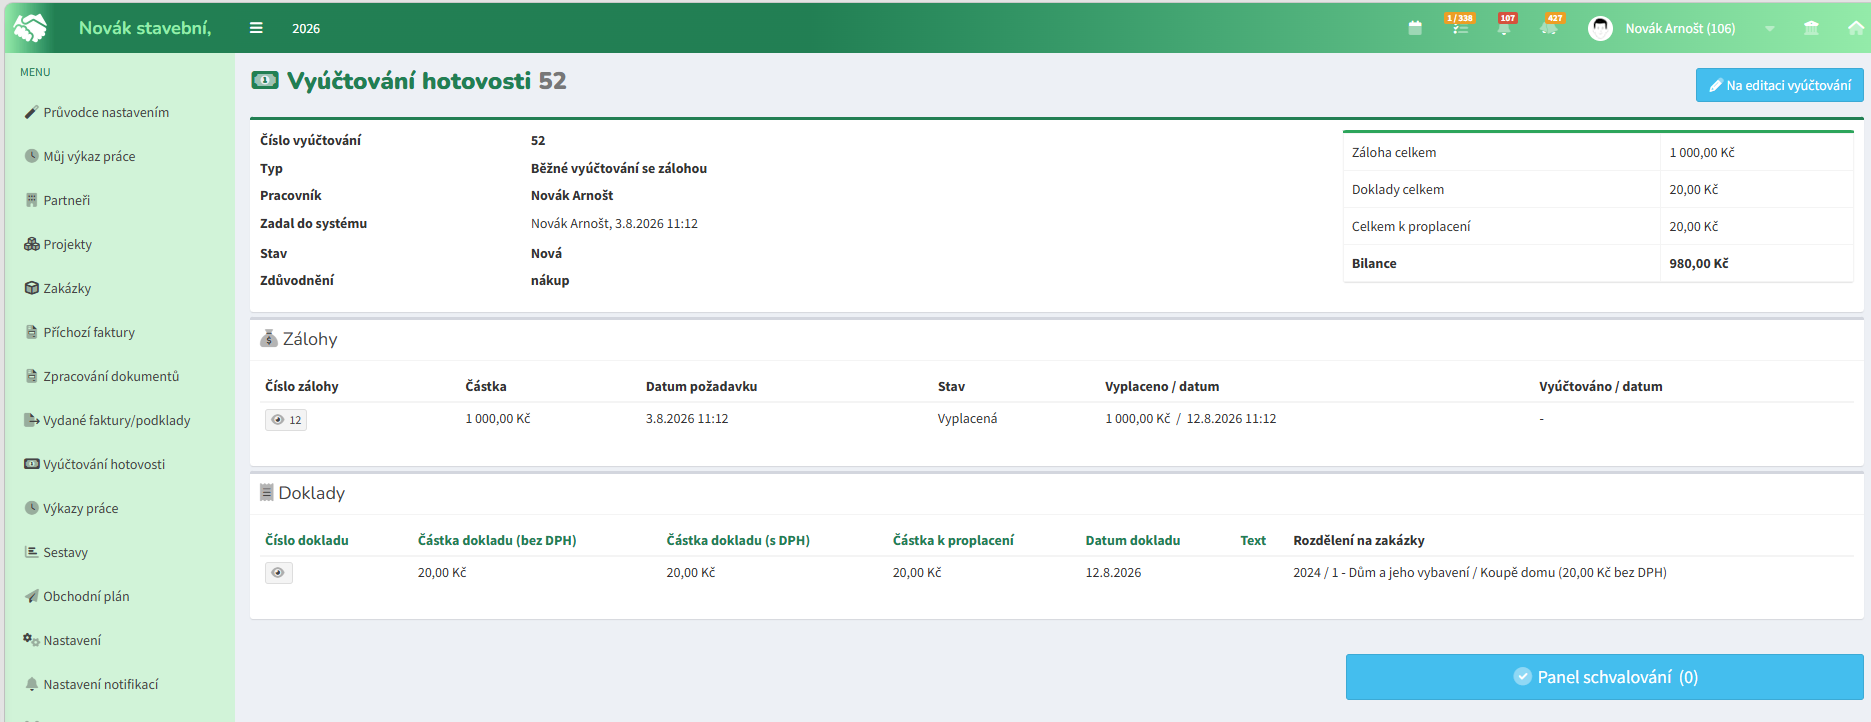1871x722 pixels.
Task: Sort by Částka k proplacení column header
Action: tap(953, 540)
